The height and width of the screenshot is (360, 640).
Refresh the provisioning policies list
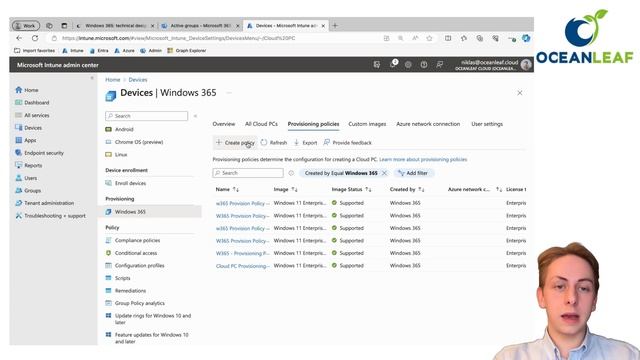coord(274,142)
